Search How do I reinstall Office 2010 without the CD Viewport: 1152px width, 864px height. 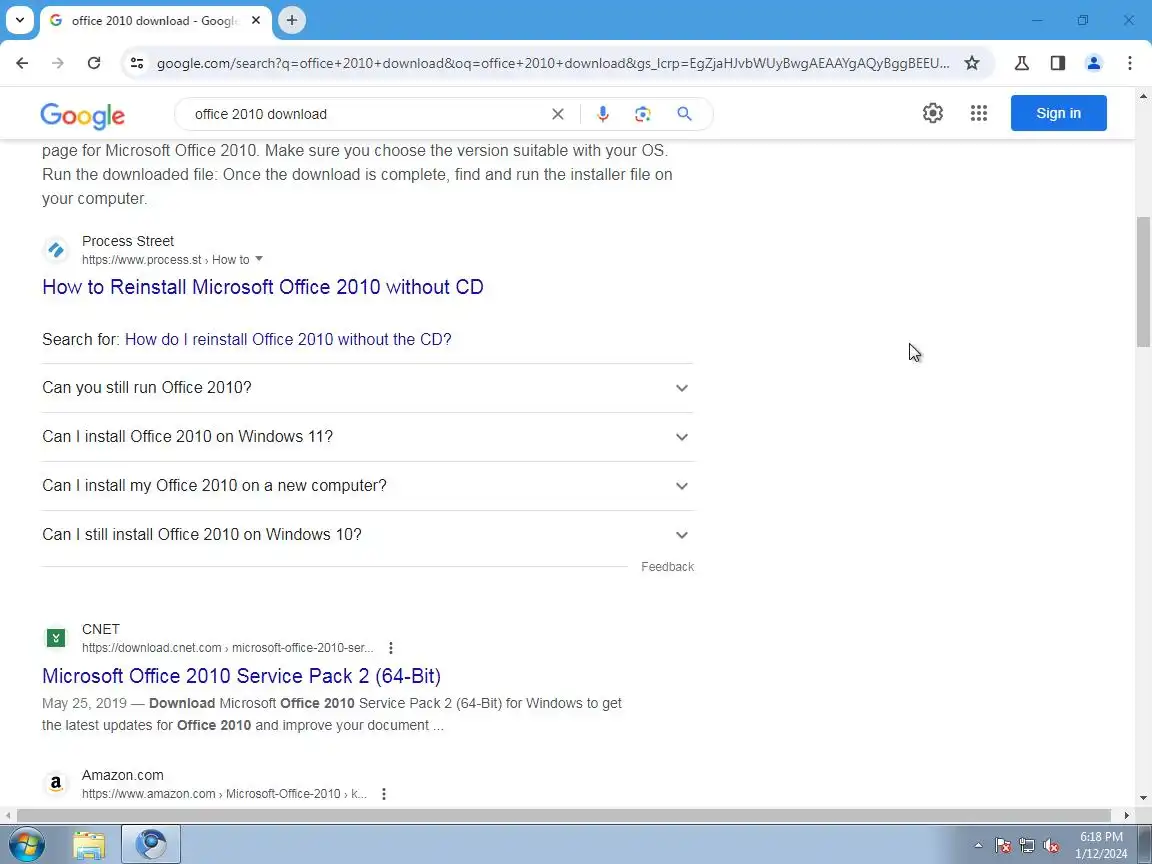pyautogui.click(x=288, y=339)
